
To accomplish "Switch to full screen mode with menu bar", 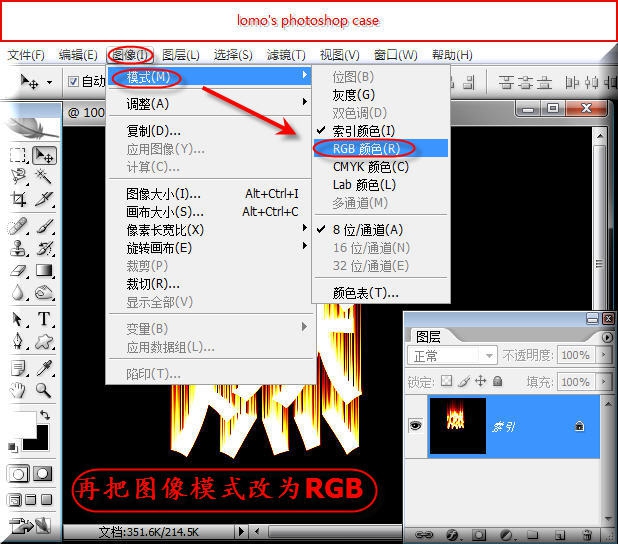I will (30, 499).
